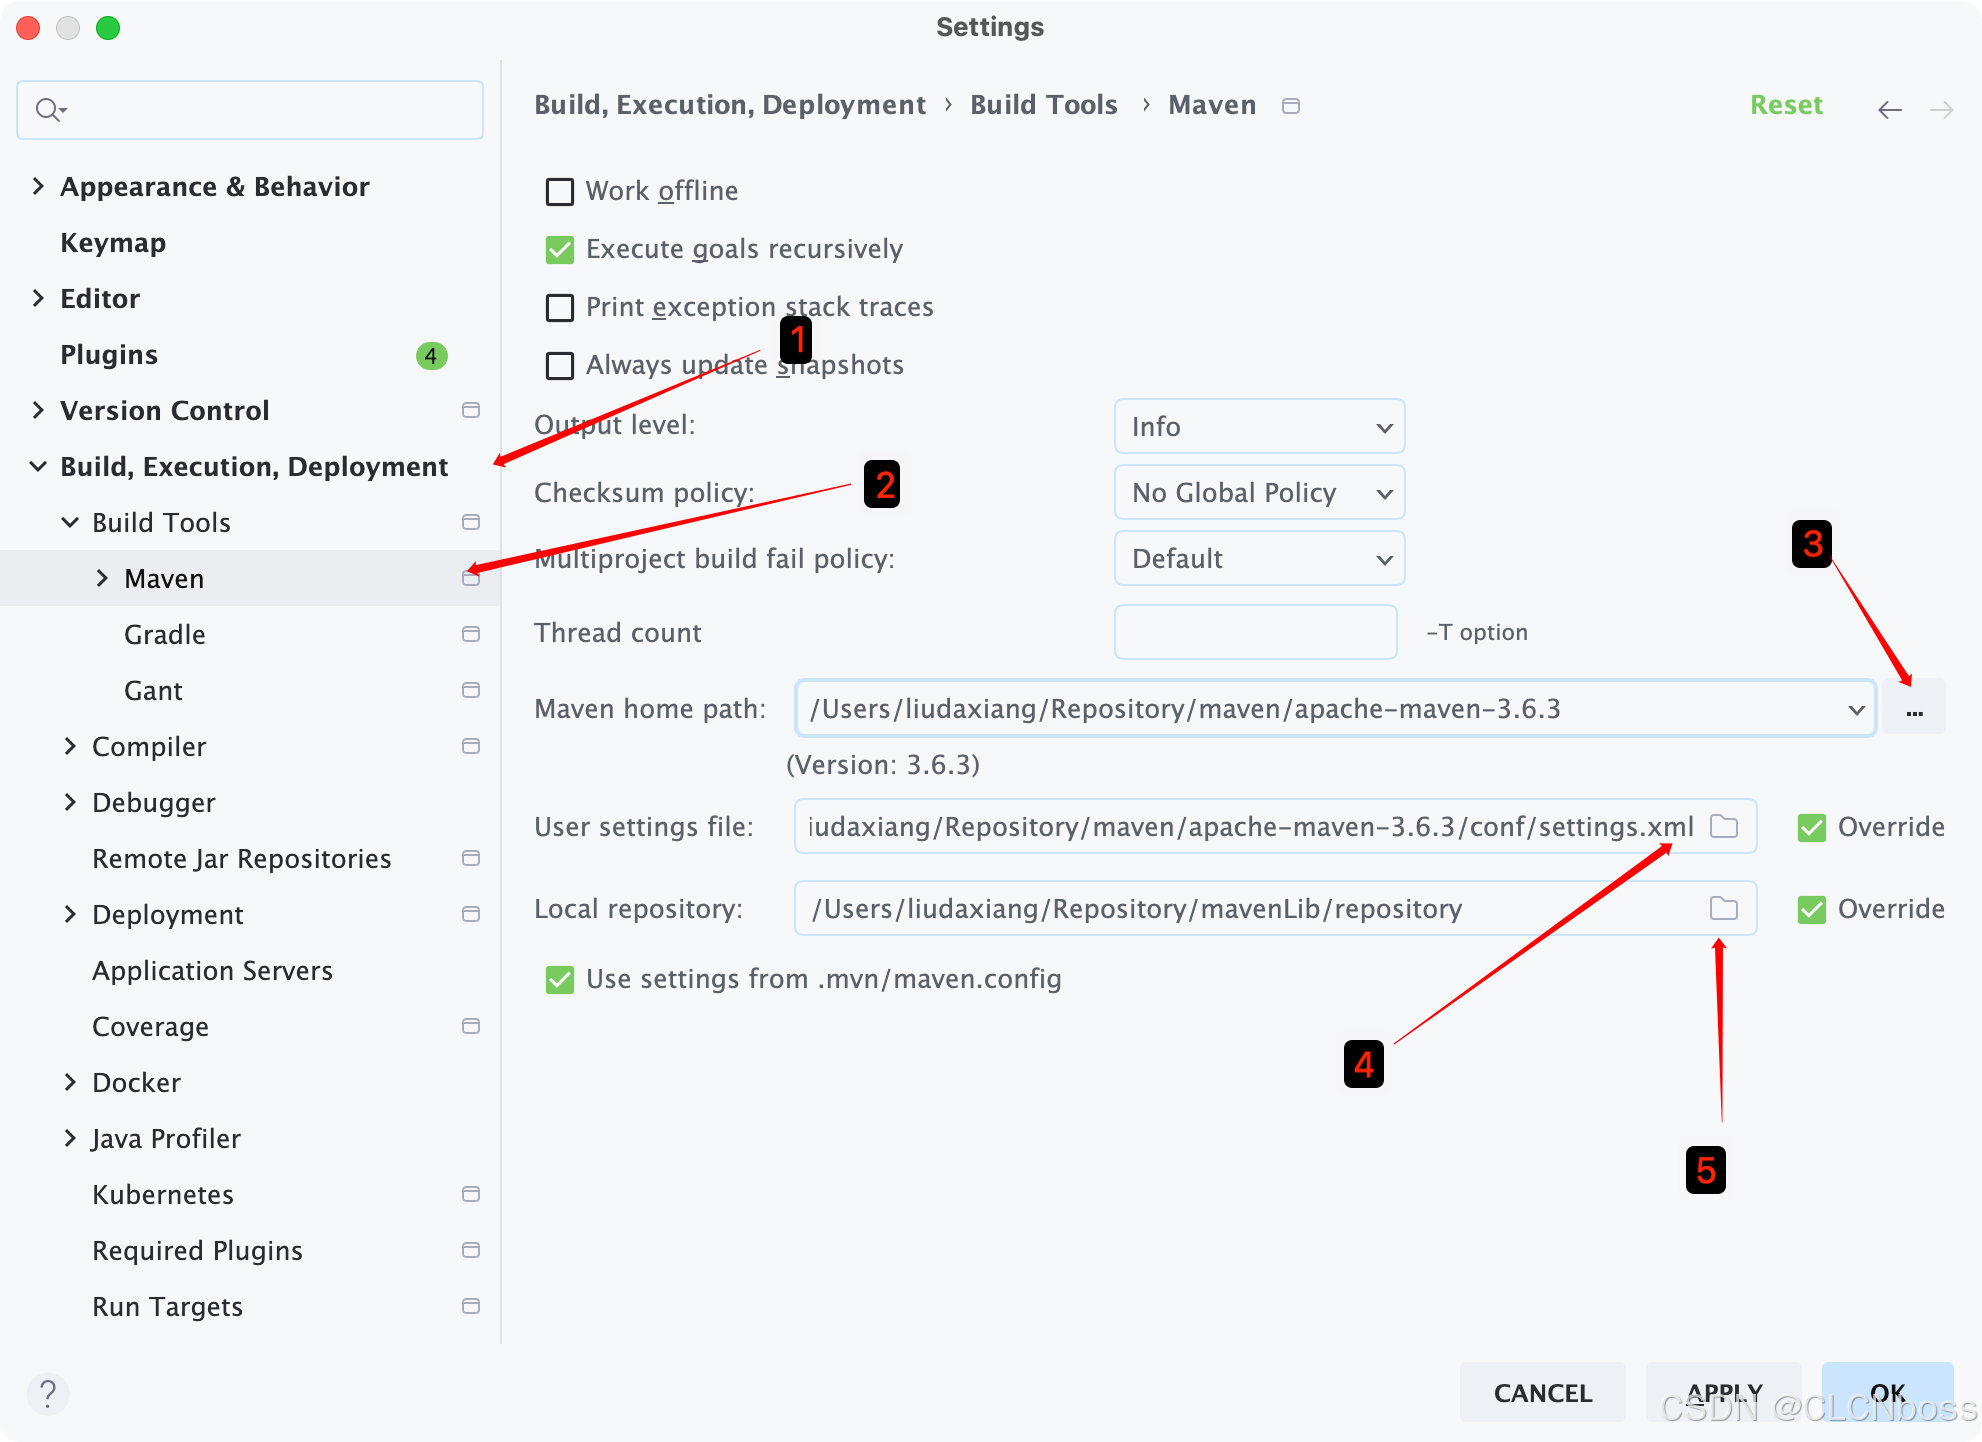Enable Print exception stack traces checkbox

560,306
